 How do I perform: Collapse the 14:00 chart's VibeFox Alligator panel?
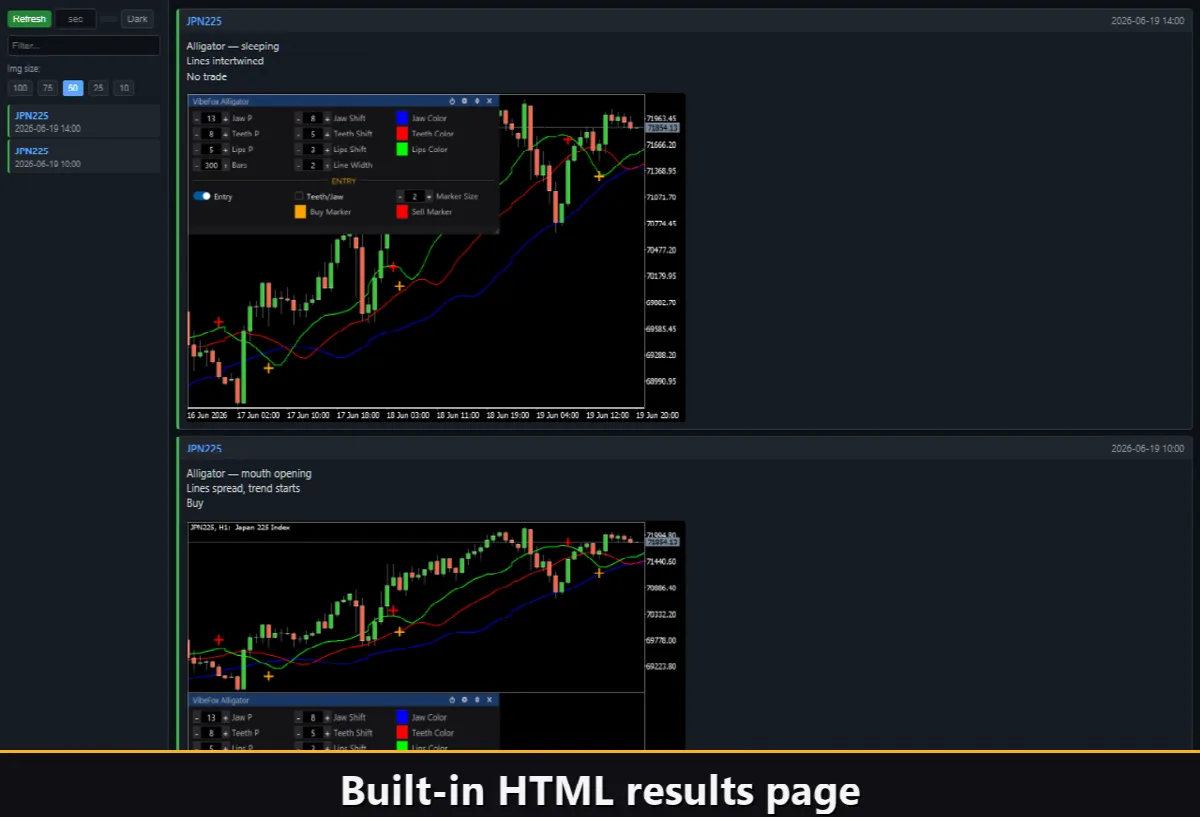click(476, 101)
